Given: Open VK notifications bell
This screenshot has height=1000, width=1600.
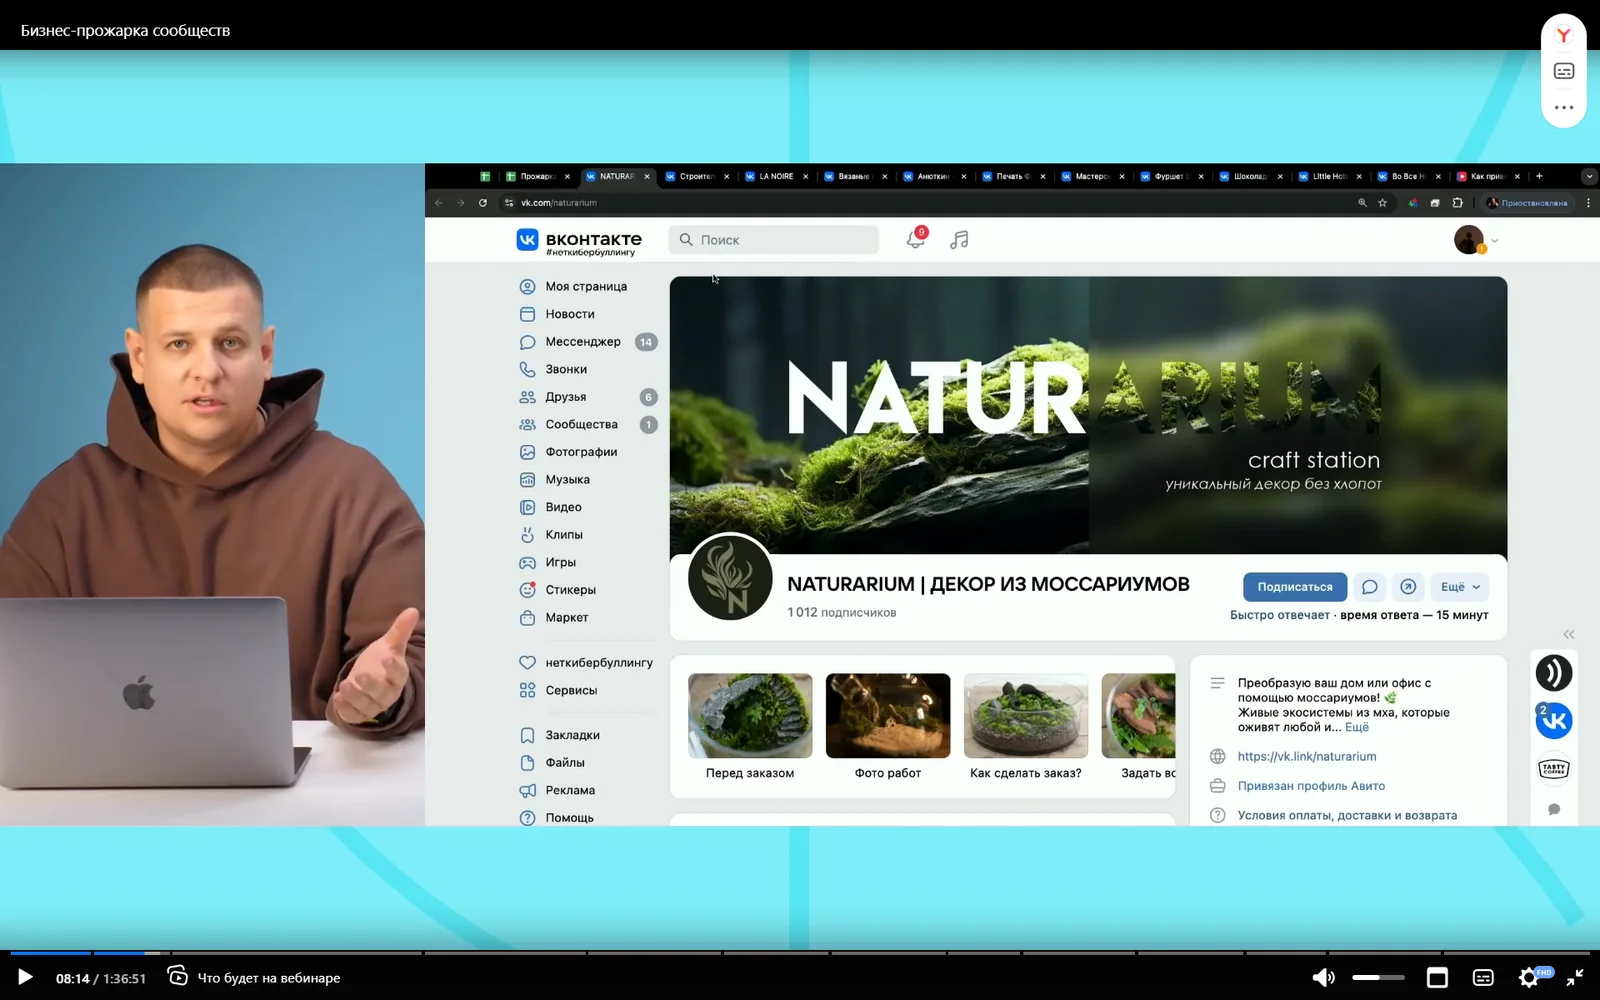Looking at the screenshot, I should (915, 239).
